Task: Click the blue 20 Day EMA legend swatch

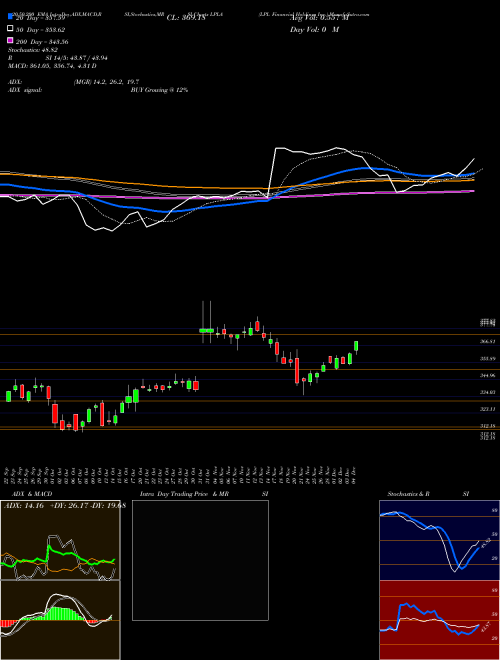Action: tap(10, 17)
